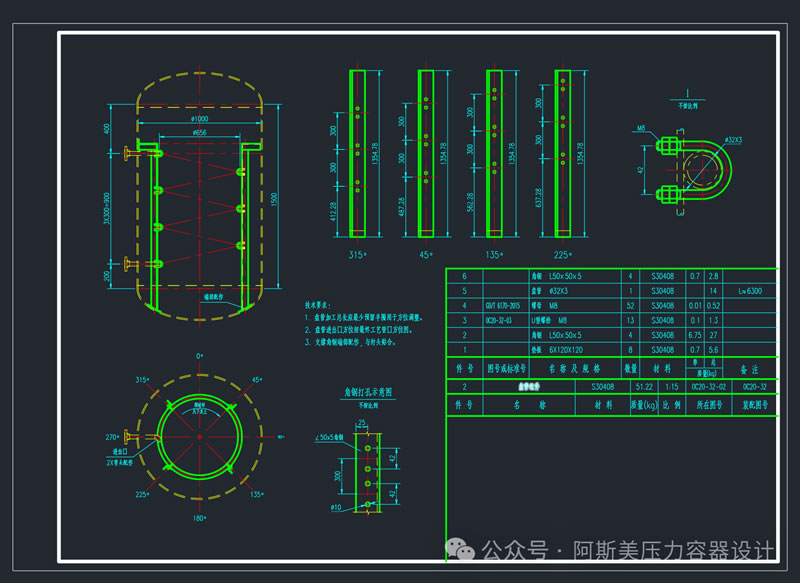Select the ø656 coil diameter dimension
Screen dimensions: 800x583
[x=198, y=132]
